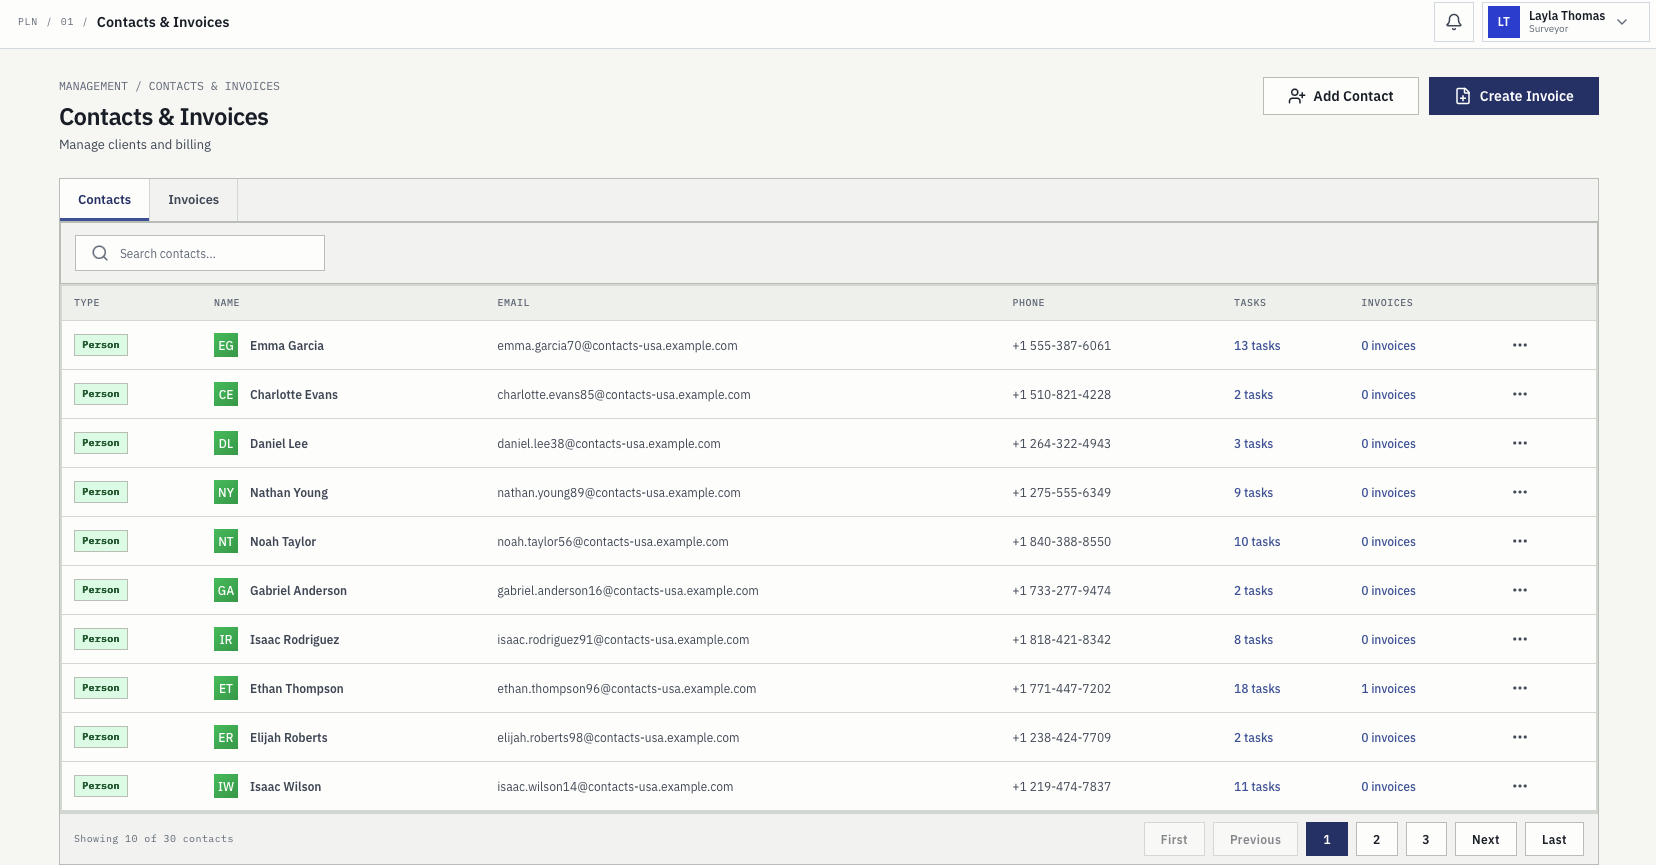
Task: Click the Next page button
Action: tap(1486, 839)
